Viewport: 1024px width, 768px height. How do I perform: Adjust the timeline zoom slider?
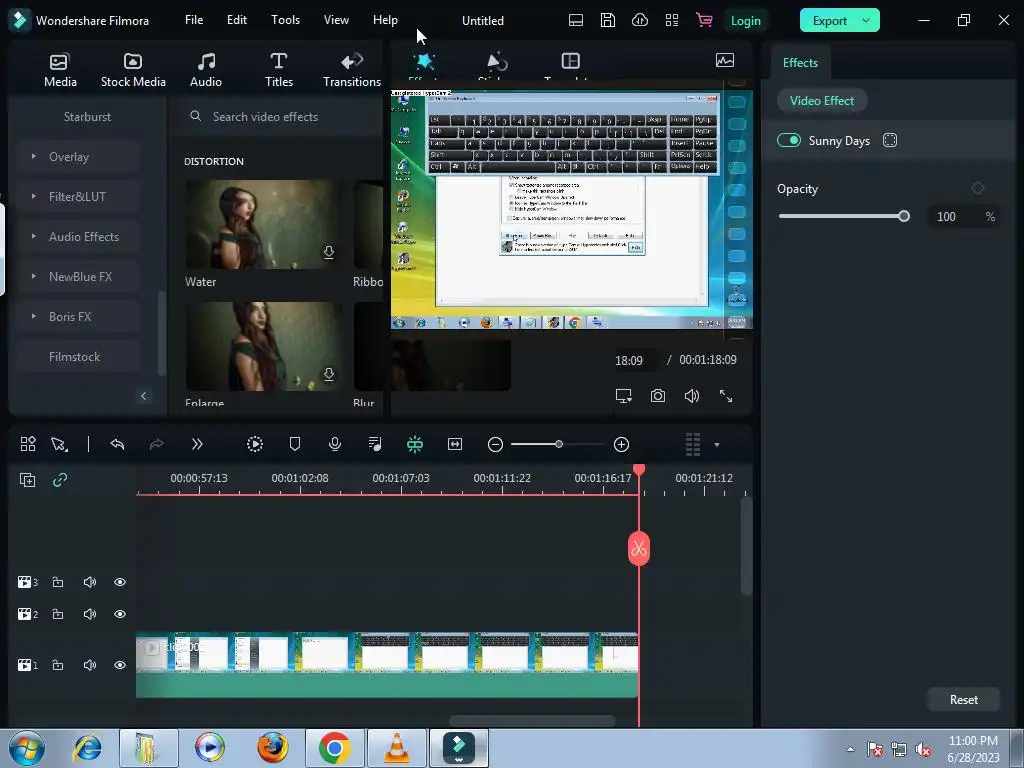coord(558,444)
